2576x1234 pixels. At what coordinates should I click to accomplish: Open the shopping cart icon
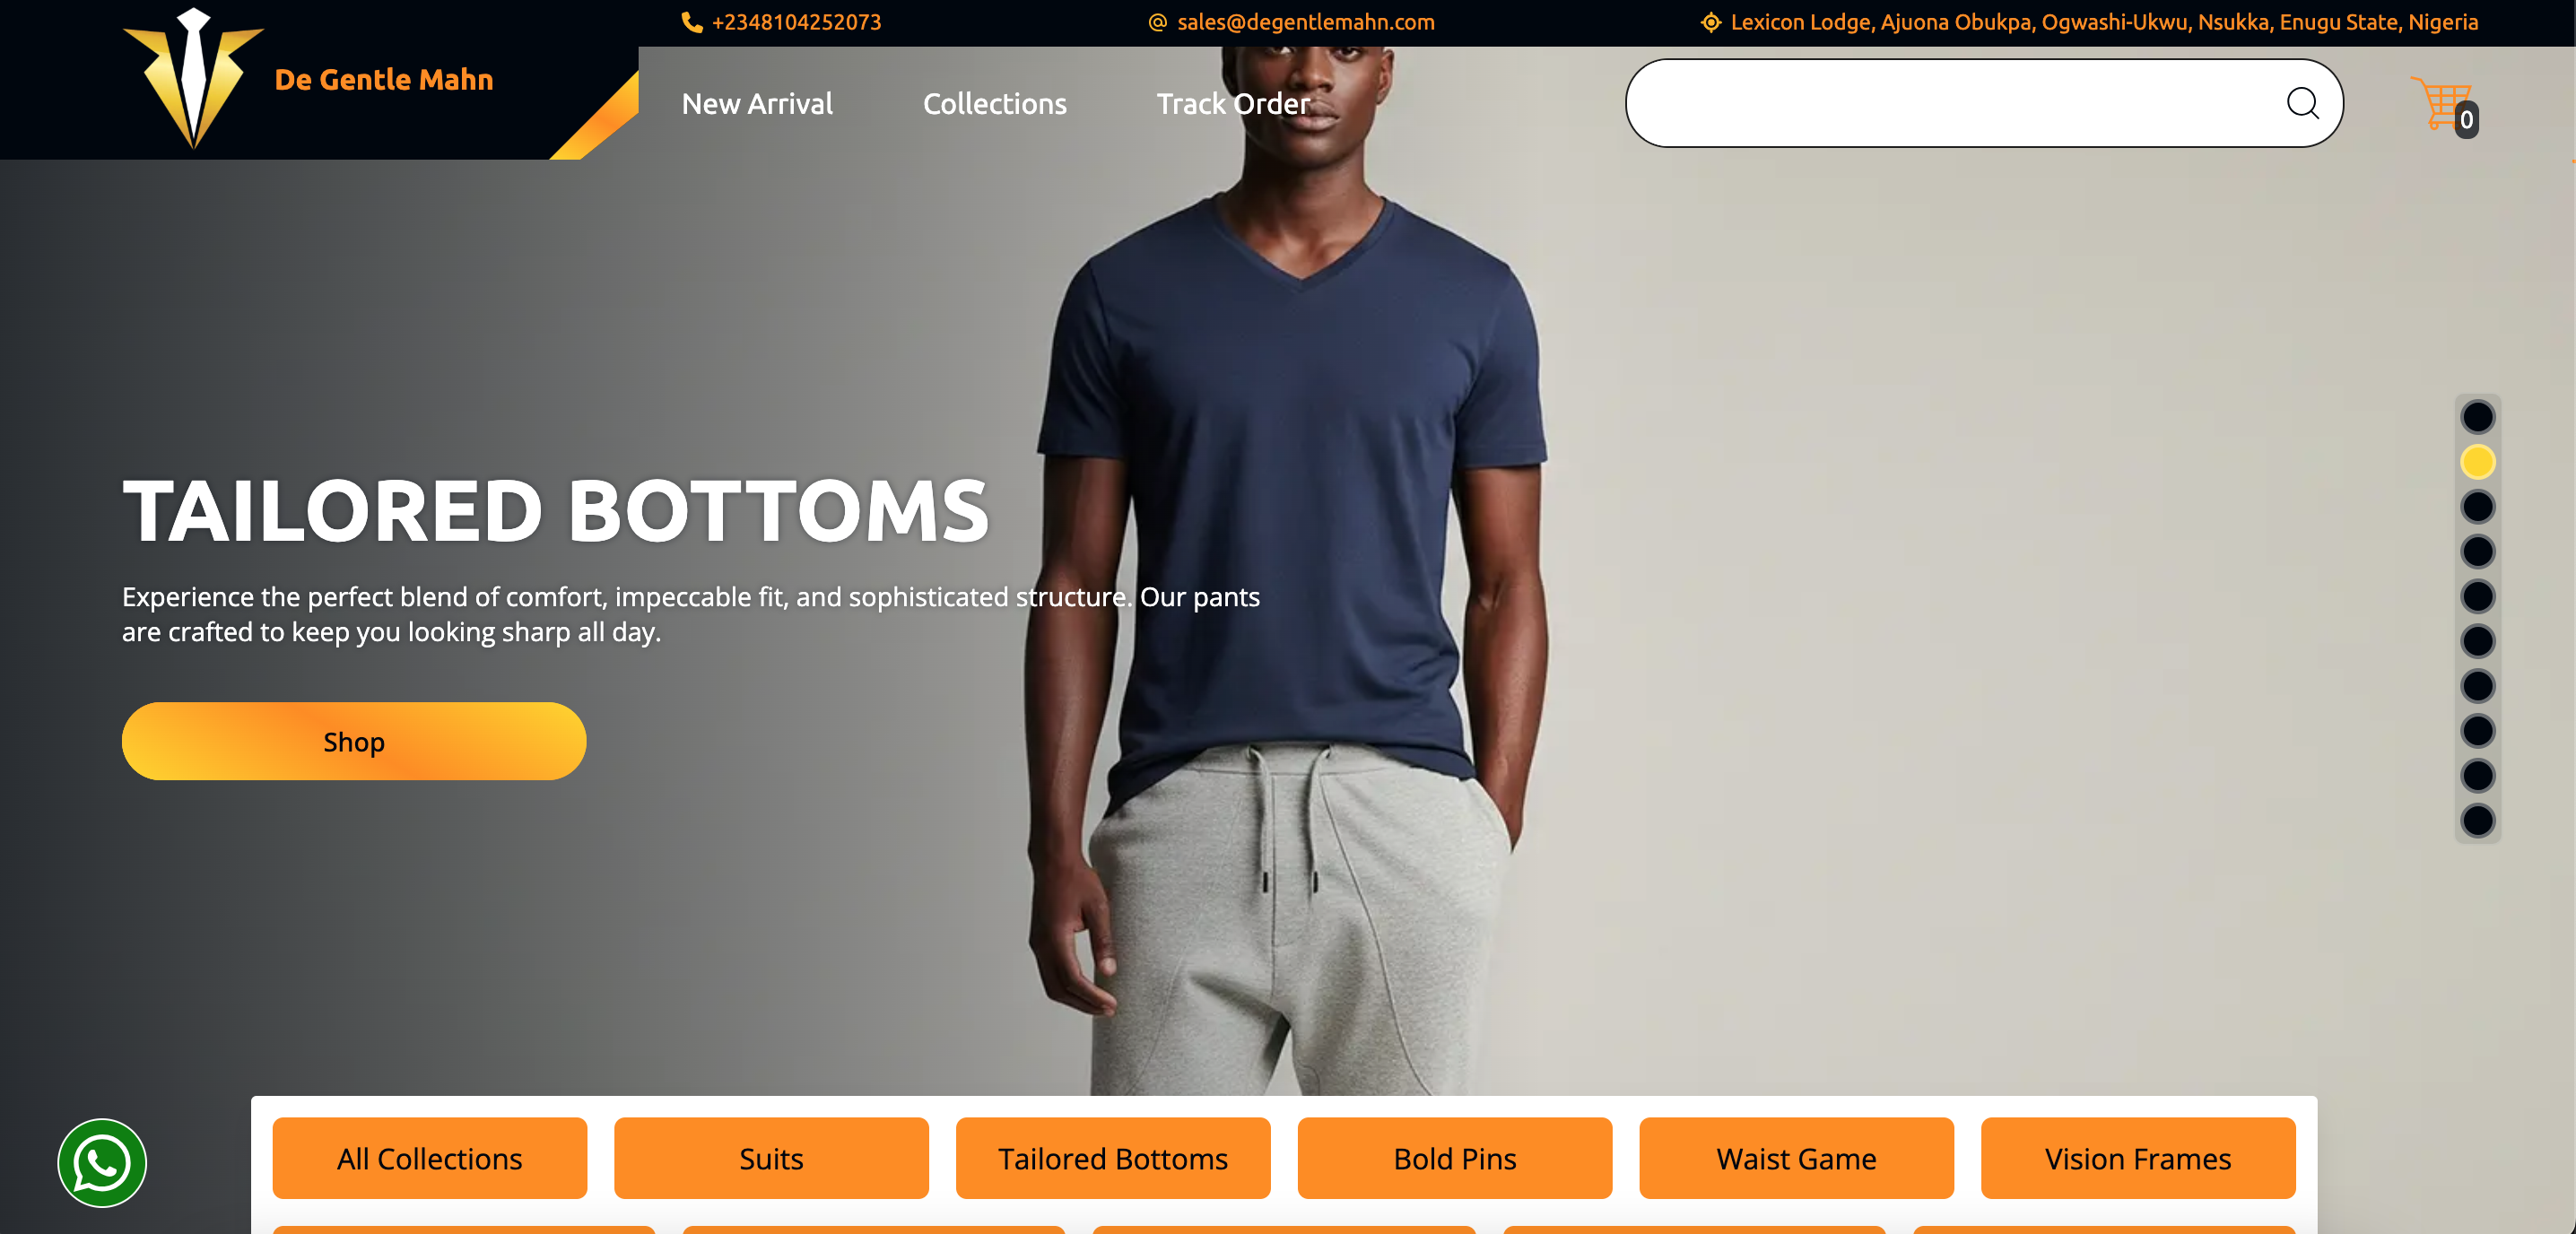(2443, 105)
